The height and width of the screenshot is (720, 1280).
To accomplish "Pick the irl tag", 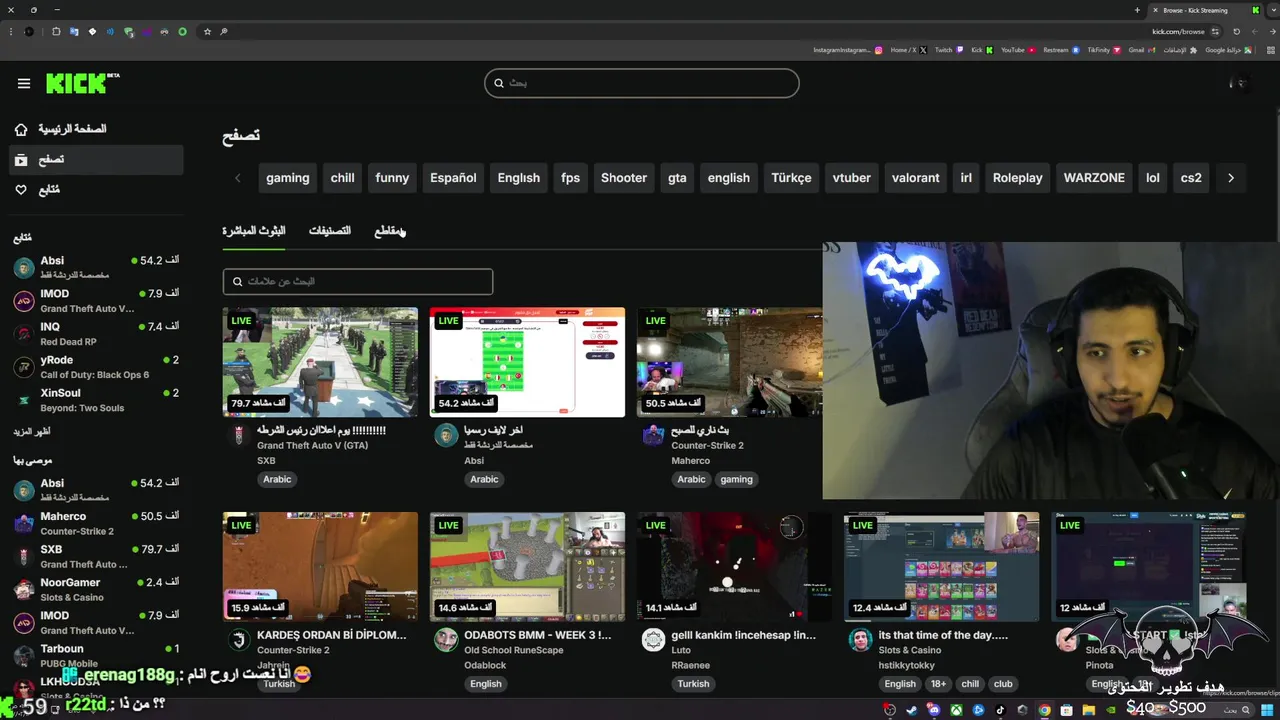I will 966,178.
